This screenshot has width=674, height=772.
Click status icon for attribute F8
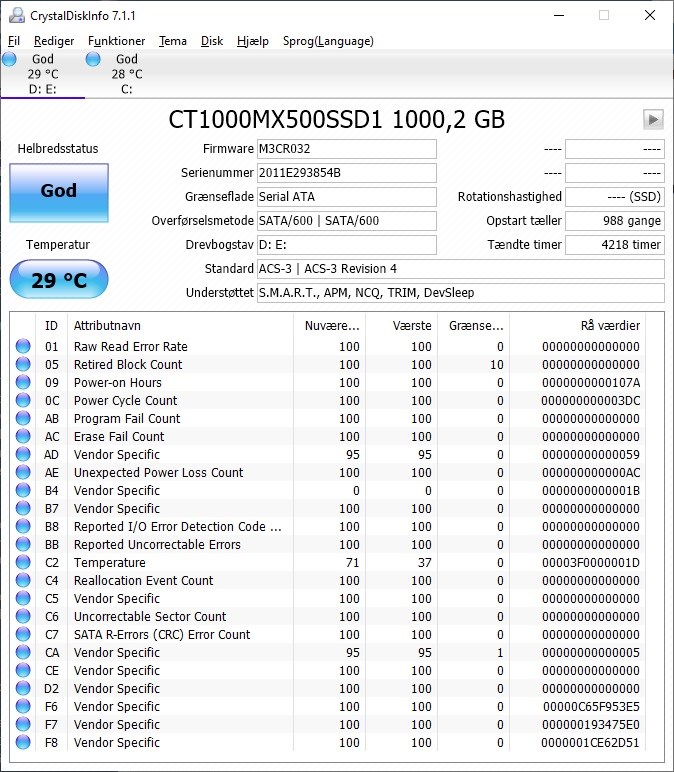[x=23, y=742]
